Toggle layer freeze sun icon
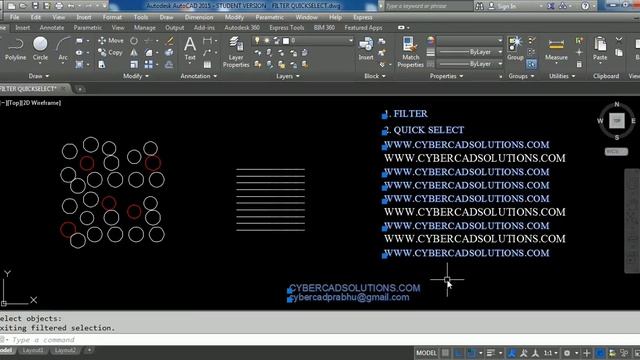 point(267,40)
